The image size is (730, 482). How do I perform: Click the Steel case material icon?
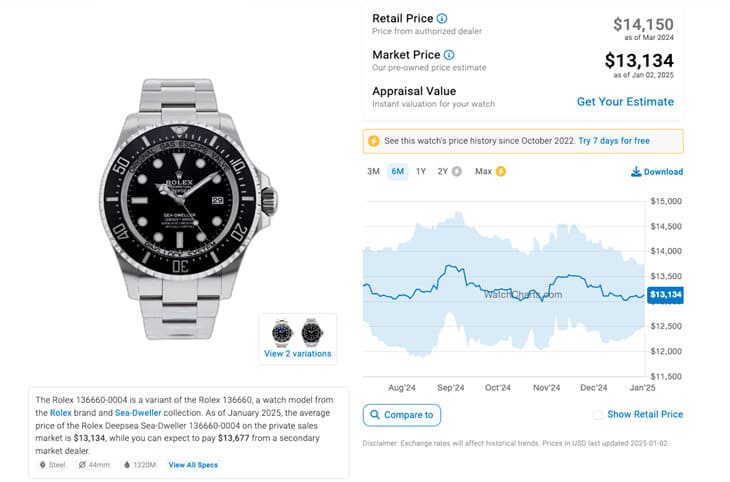click(x=40, y=465)
